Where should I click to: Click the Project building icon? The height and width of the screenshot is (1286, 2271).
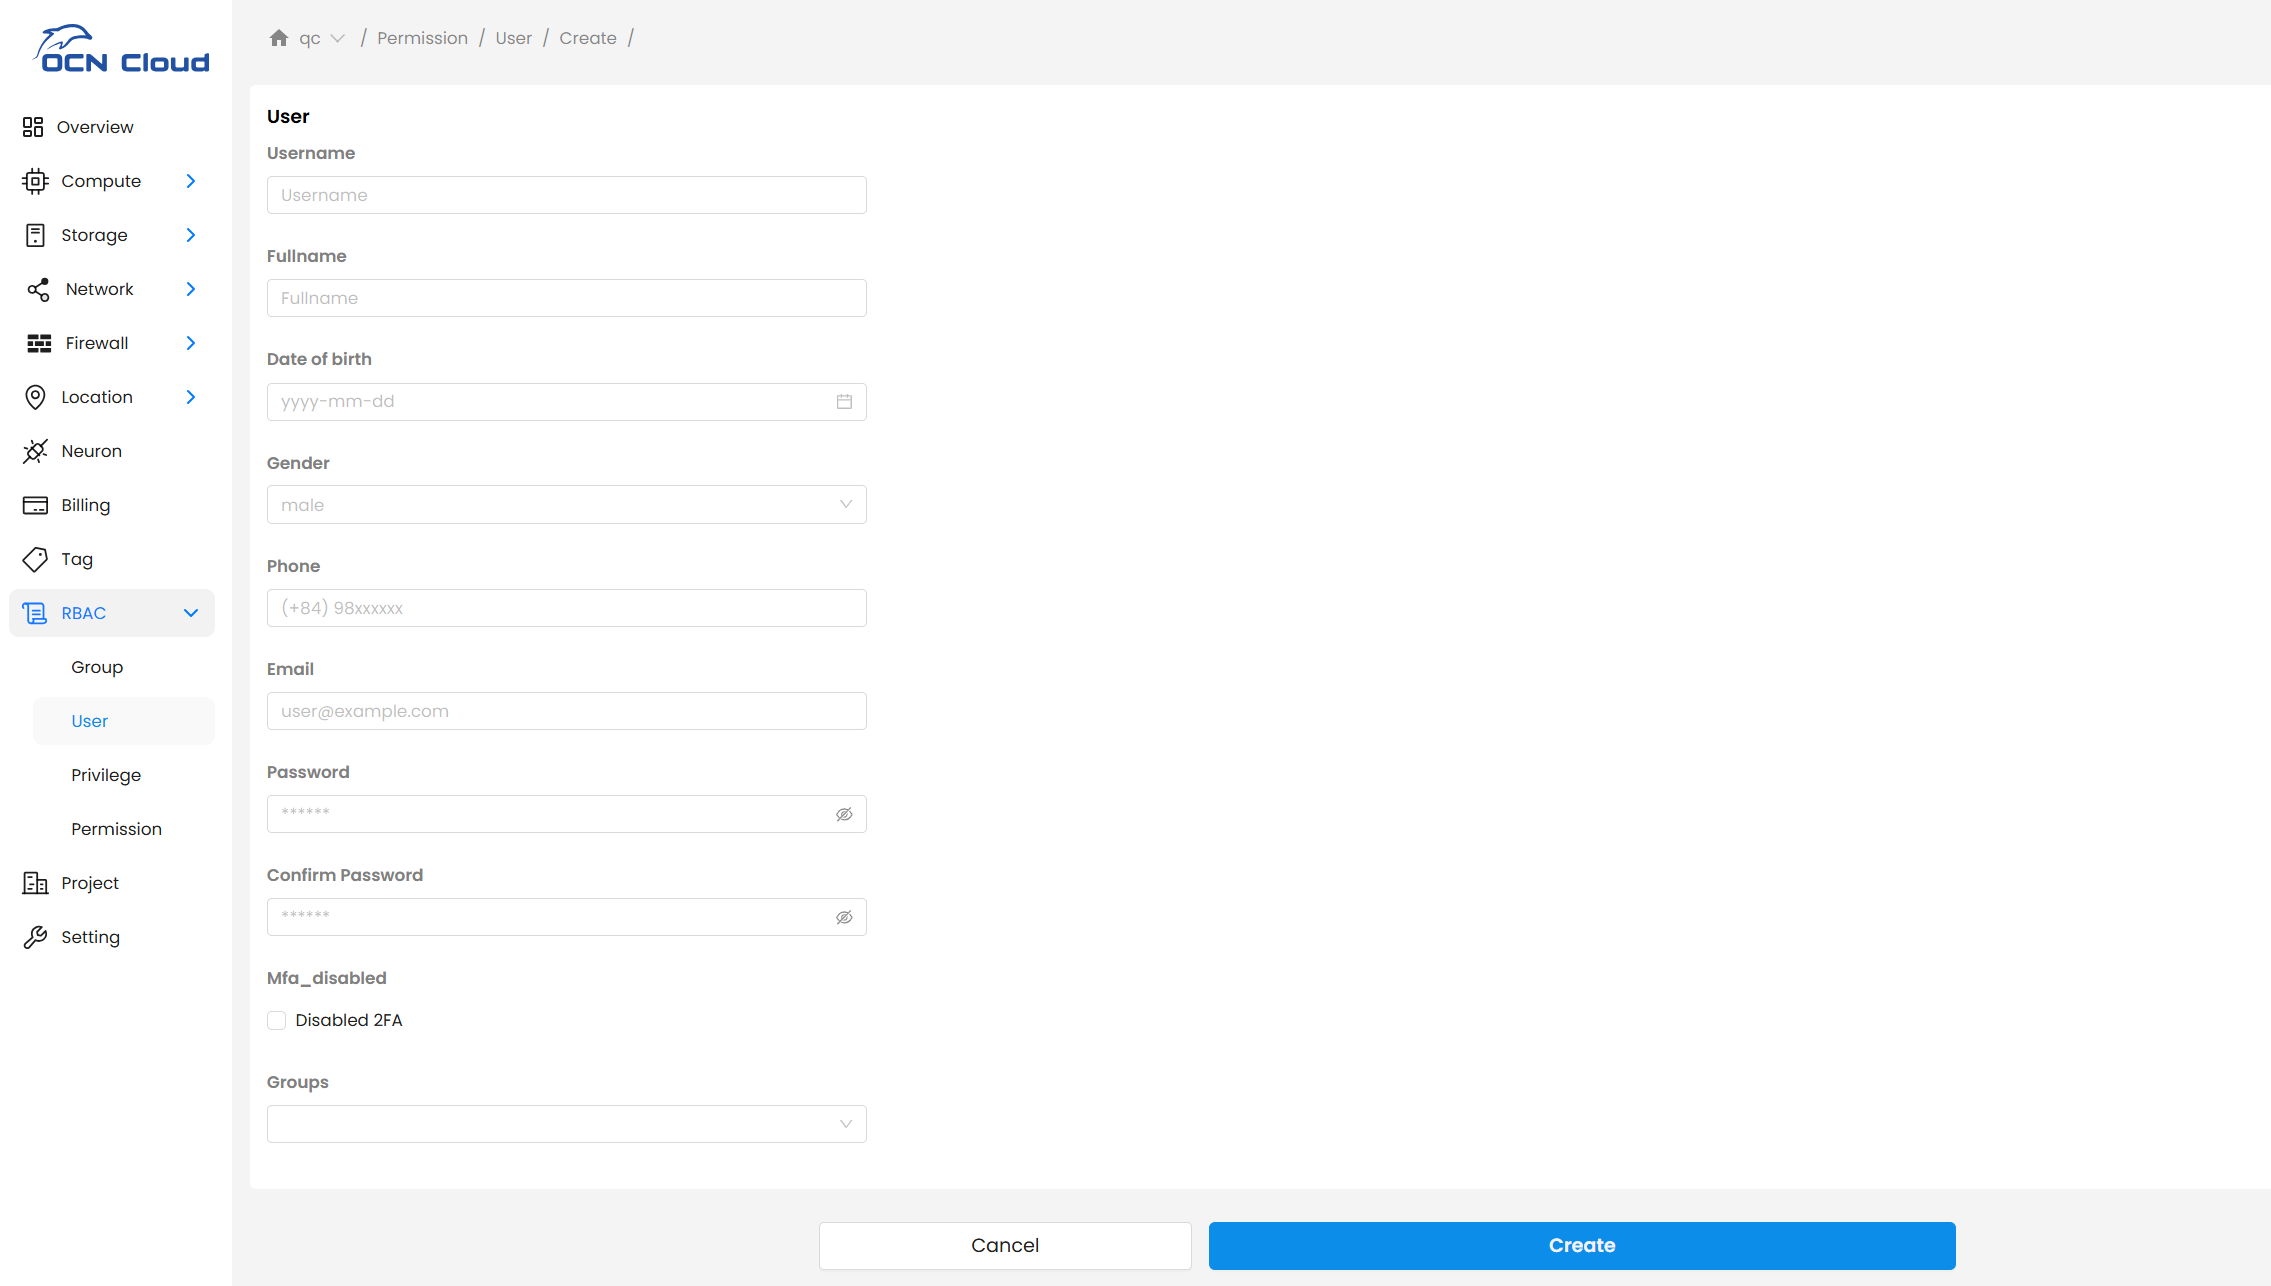pyautogui.click(x=35, y=883)
